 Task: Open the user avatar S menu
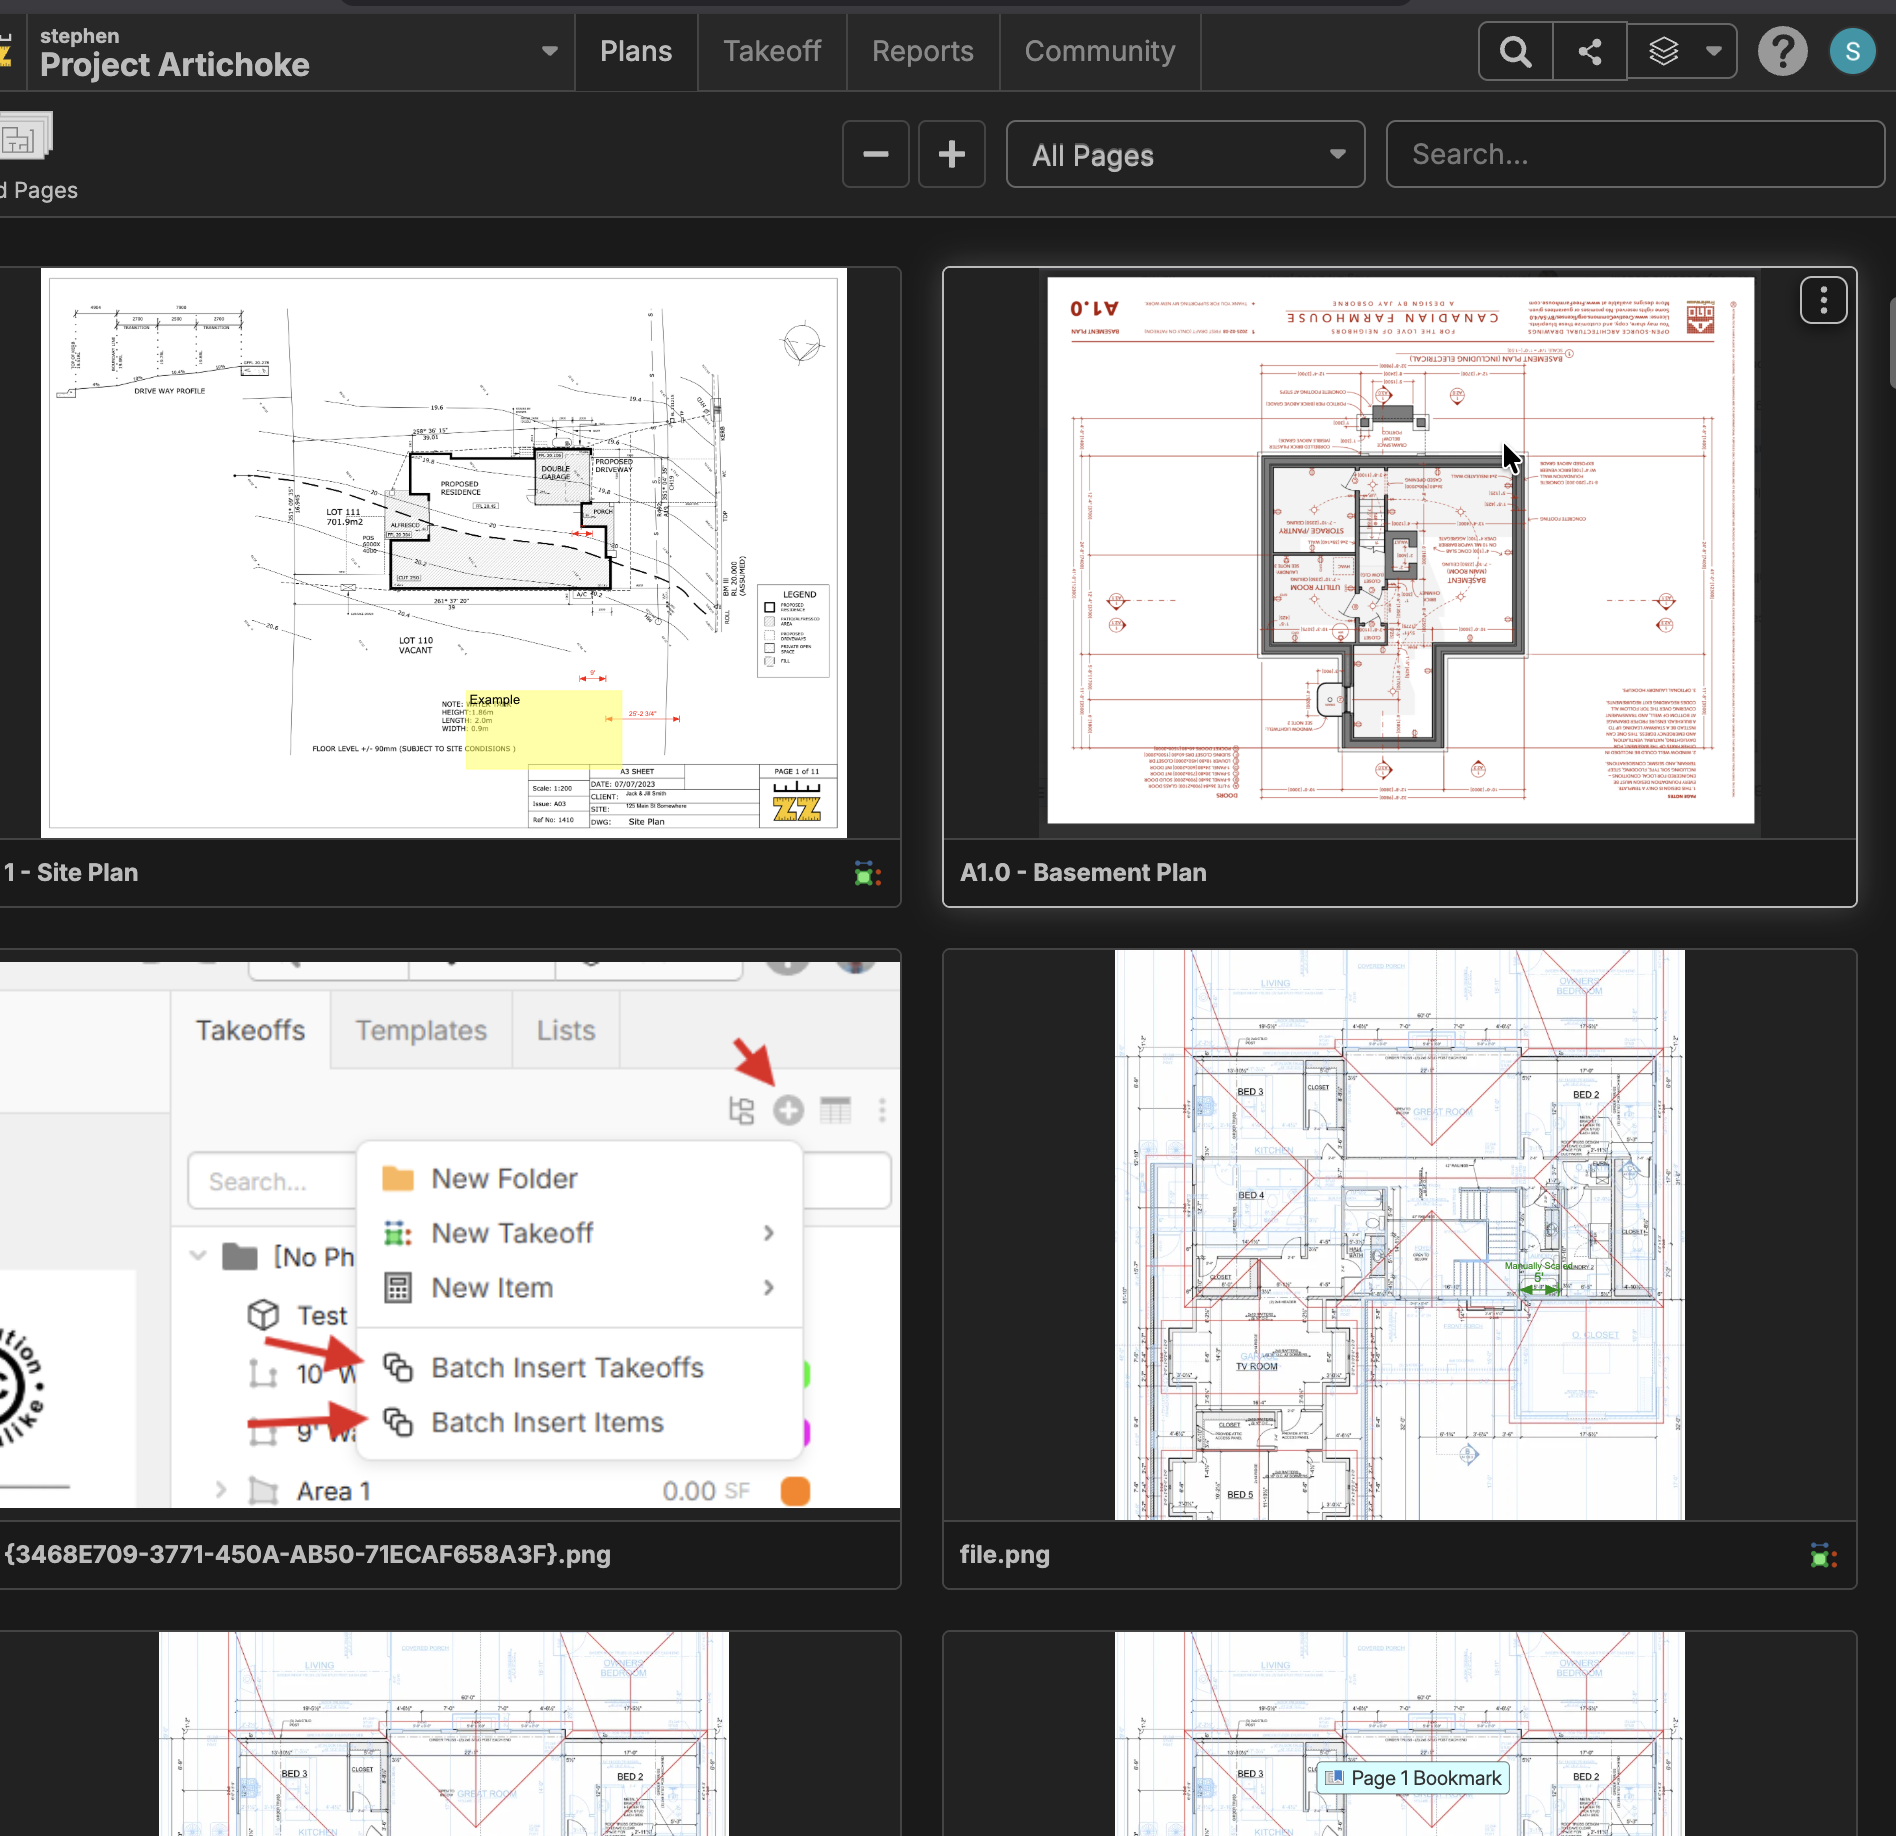pyautogui.click(x=1852, y=52)
